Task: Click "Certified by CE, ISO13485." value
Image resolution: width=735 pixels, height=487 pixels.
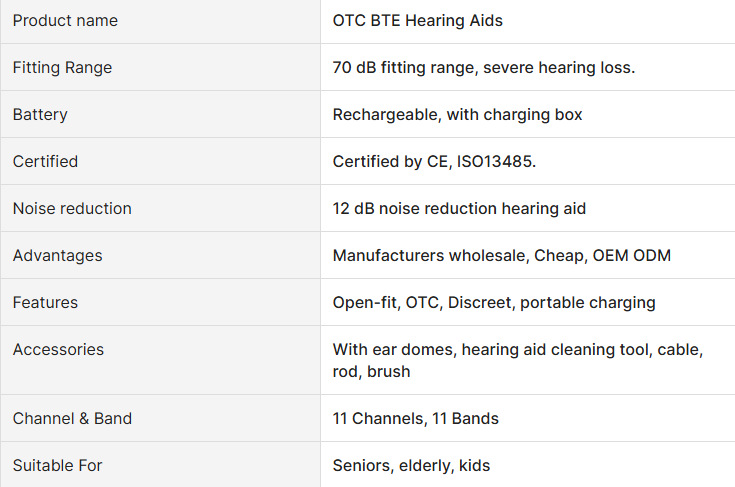Action: tap(434, 162)
